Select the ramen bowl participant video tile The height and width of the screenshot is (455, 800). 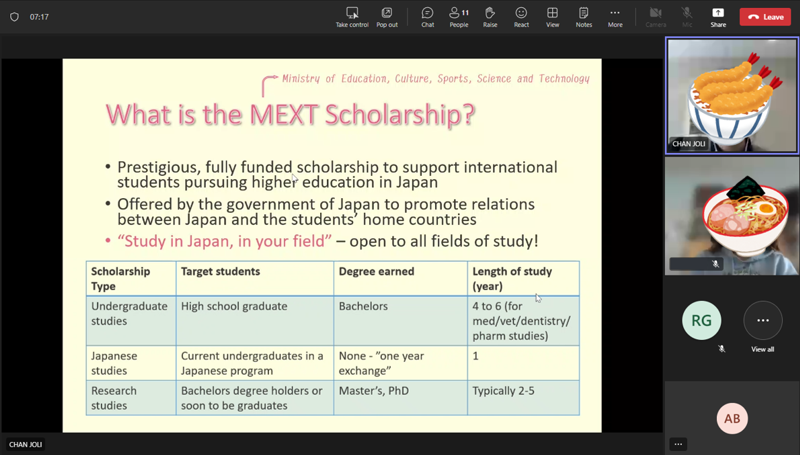click(732, 216)
